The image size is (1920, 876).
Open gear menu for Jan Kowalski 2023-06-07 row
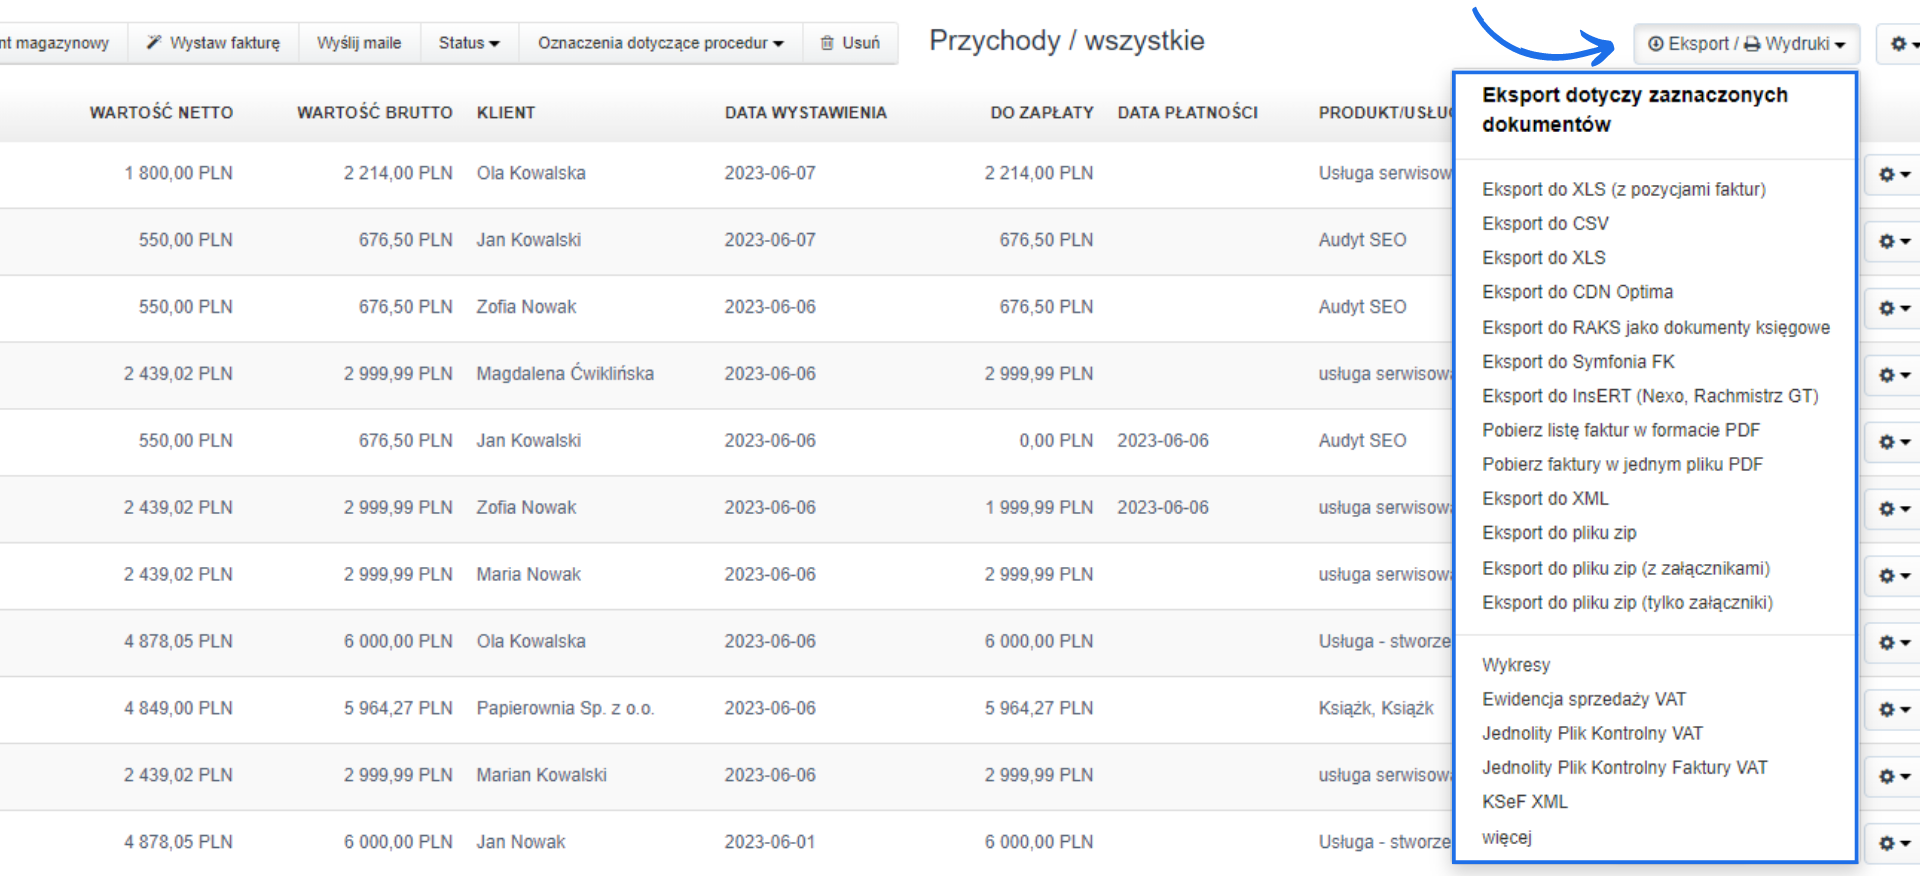tap(1894, 241)
